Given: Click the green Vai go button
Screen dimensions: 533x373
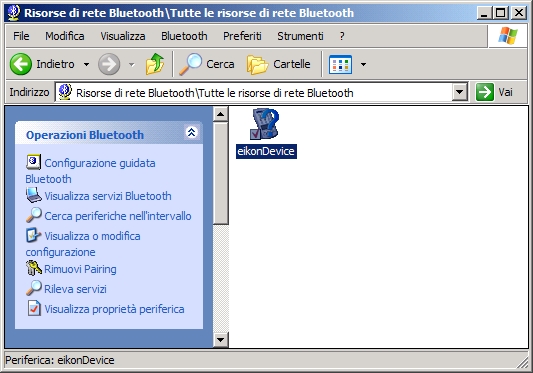Looking at the screenshot, I should (x=495, y=92).
